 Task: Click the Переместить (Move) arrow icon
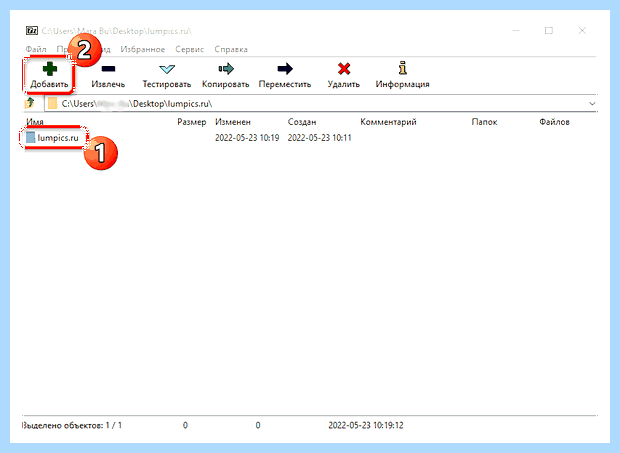pyautogui.click(x=285, y=69)
